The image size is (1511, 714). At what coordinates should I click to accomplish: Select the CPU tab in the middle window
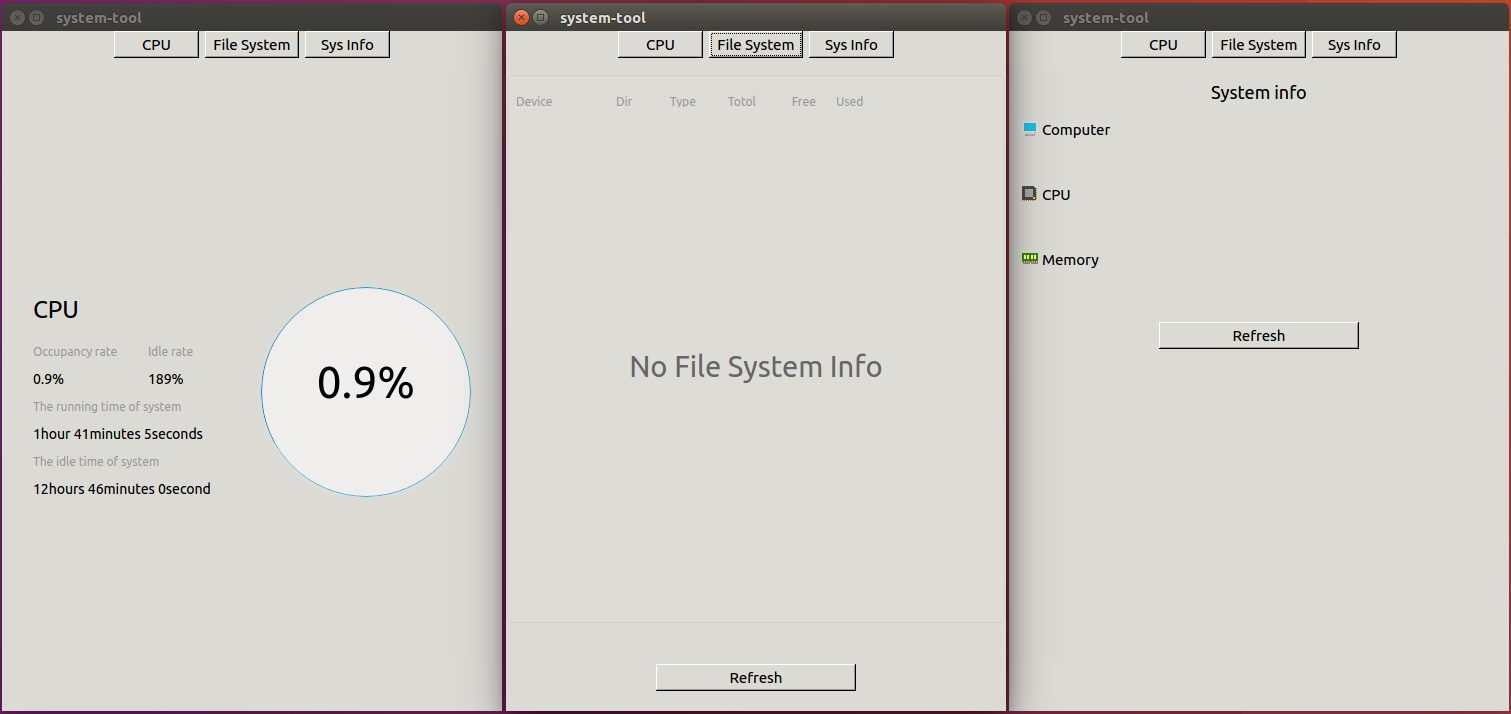[x=660, y=44]
